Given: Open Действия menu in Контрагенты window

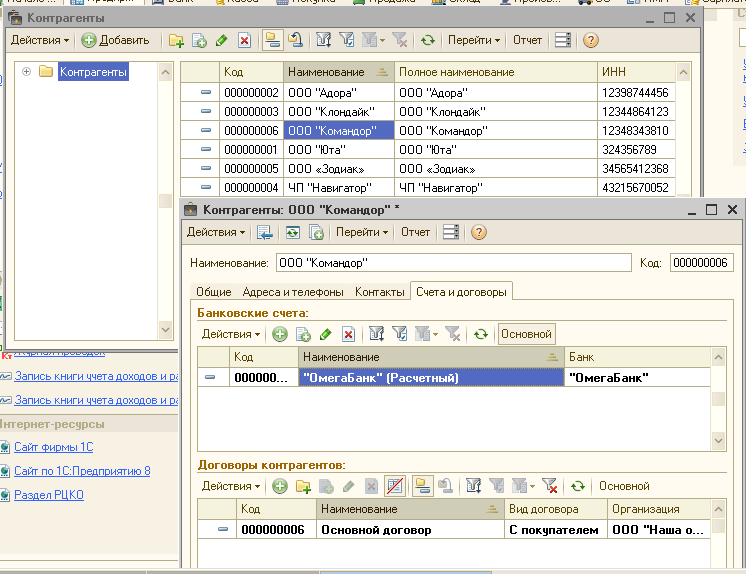Looking at the screenshot, I should pos(40,40).
